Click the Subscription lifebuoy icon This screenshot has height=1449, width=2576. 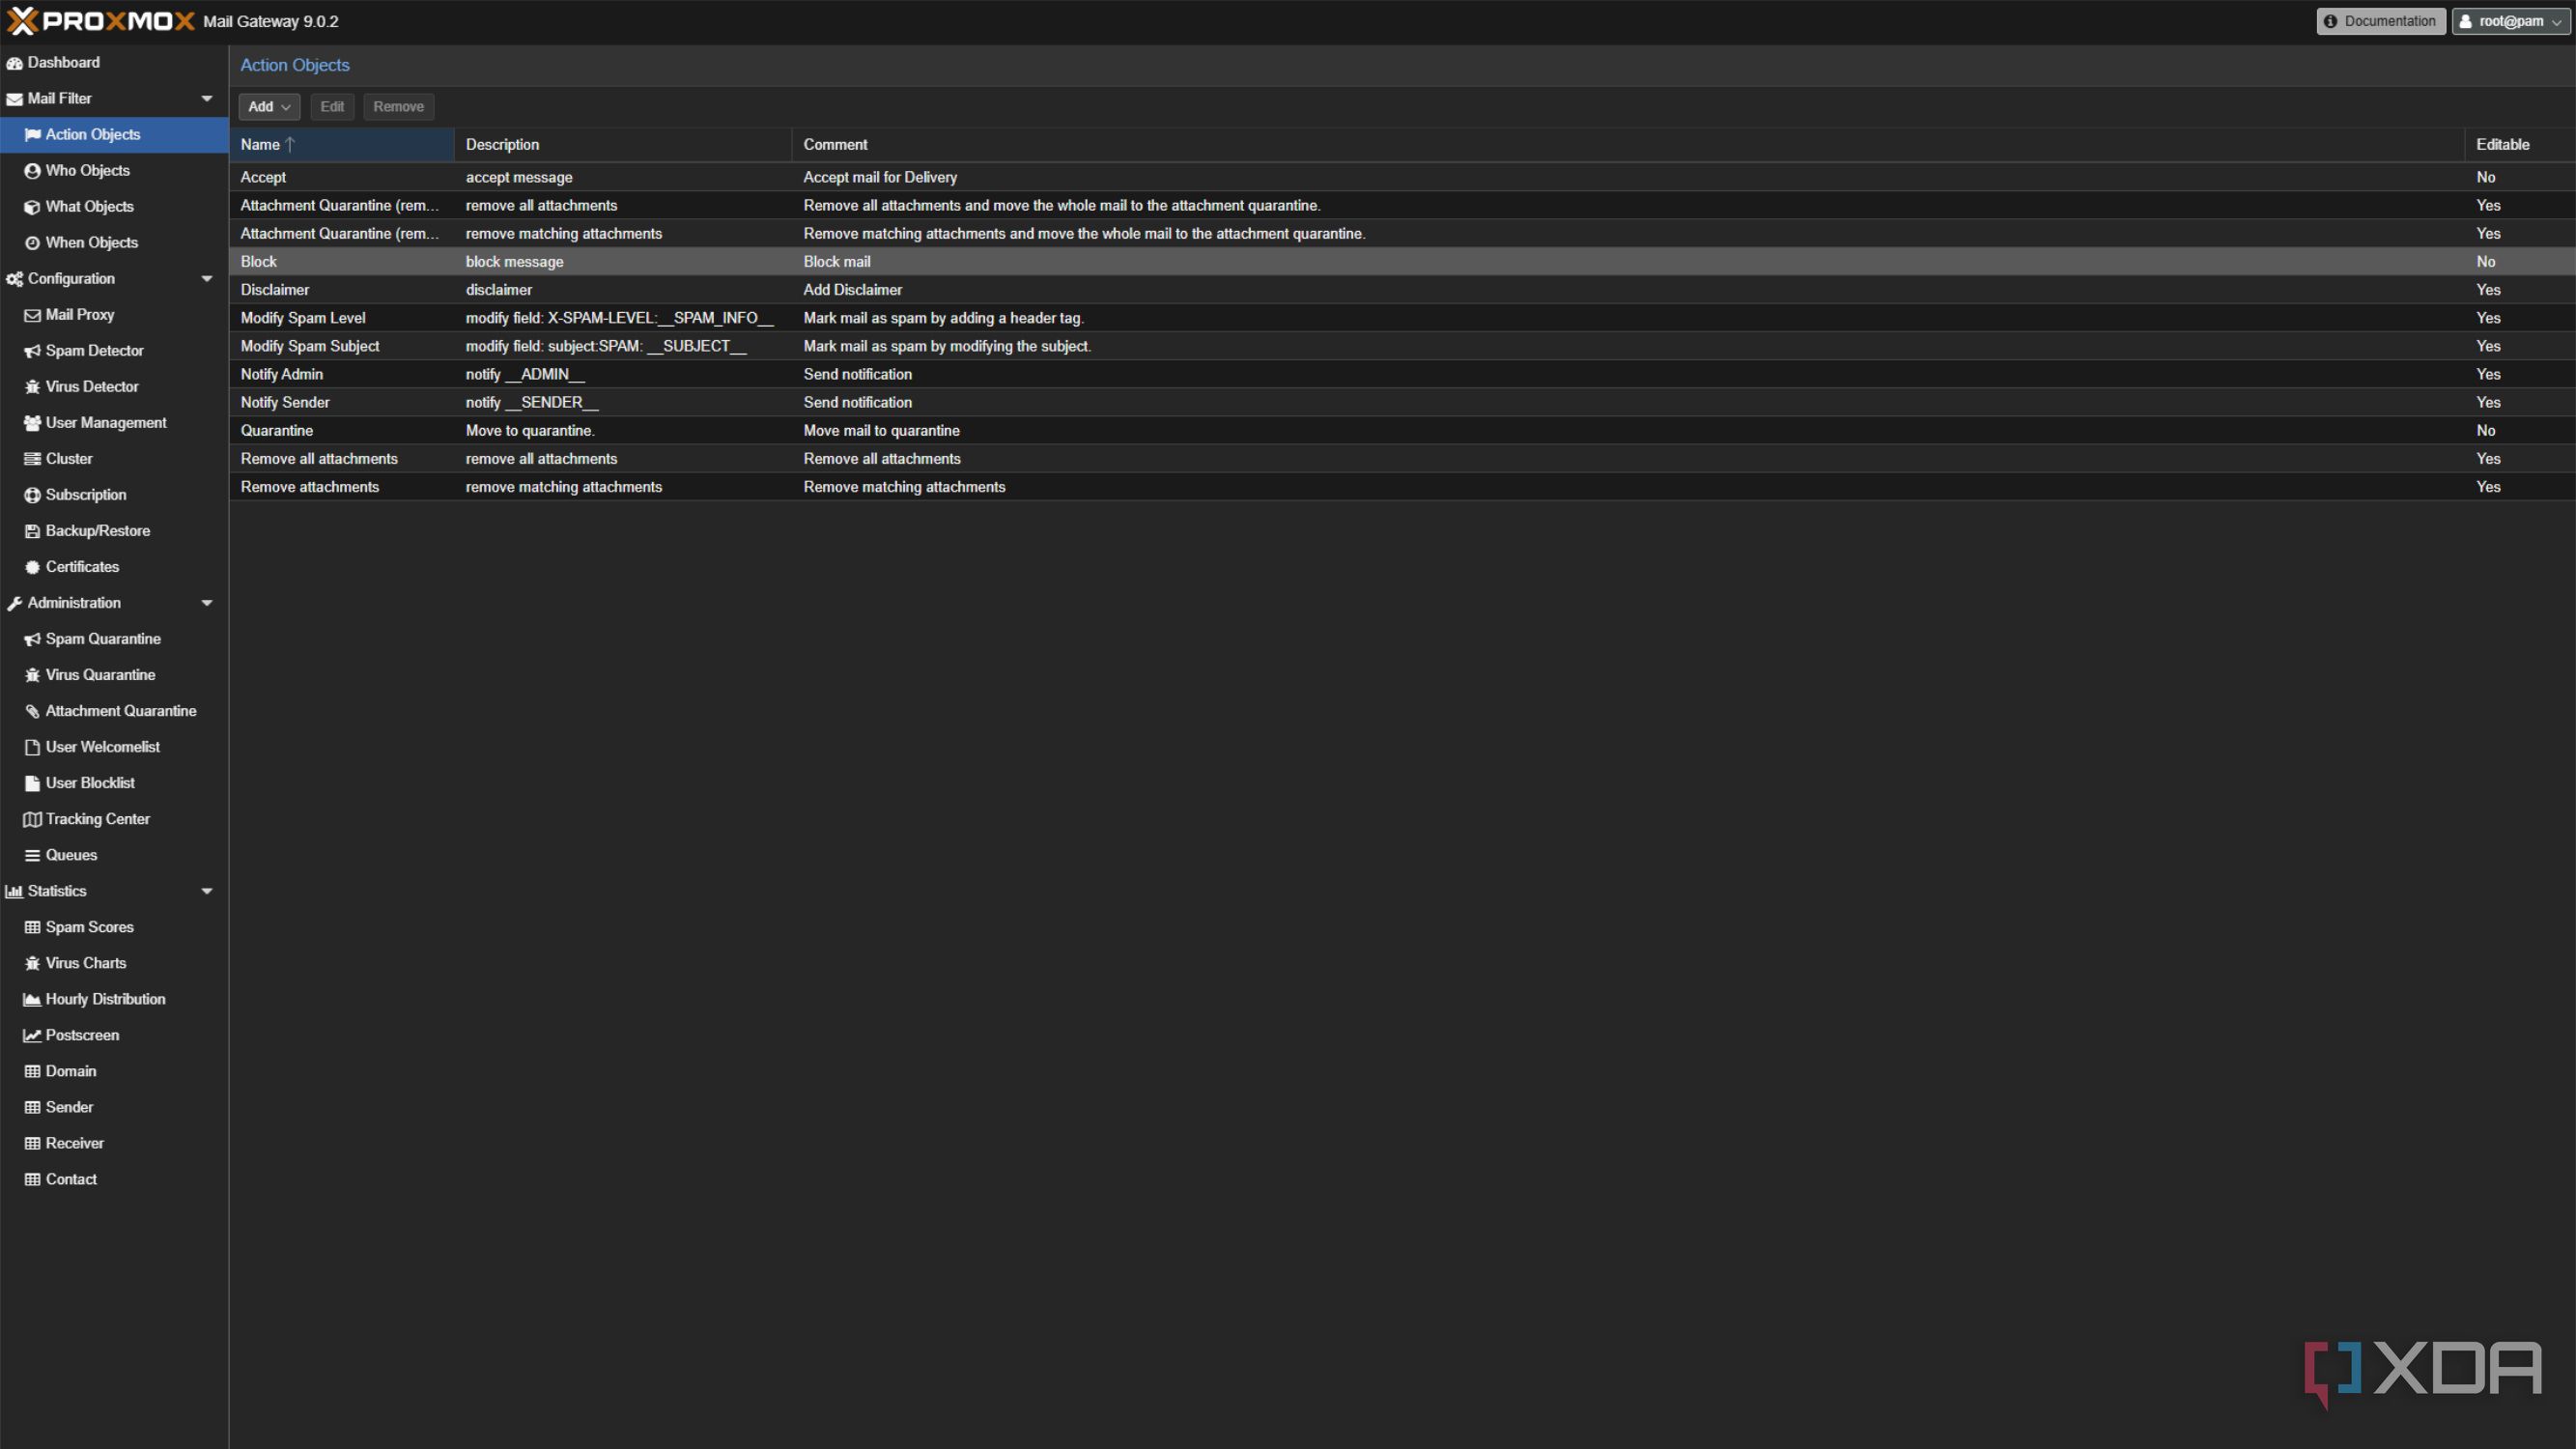tap(32, 495)
